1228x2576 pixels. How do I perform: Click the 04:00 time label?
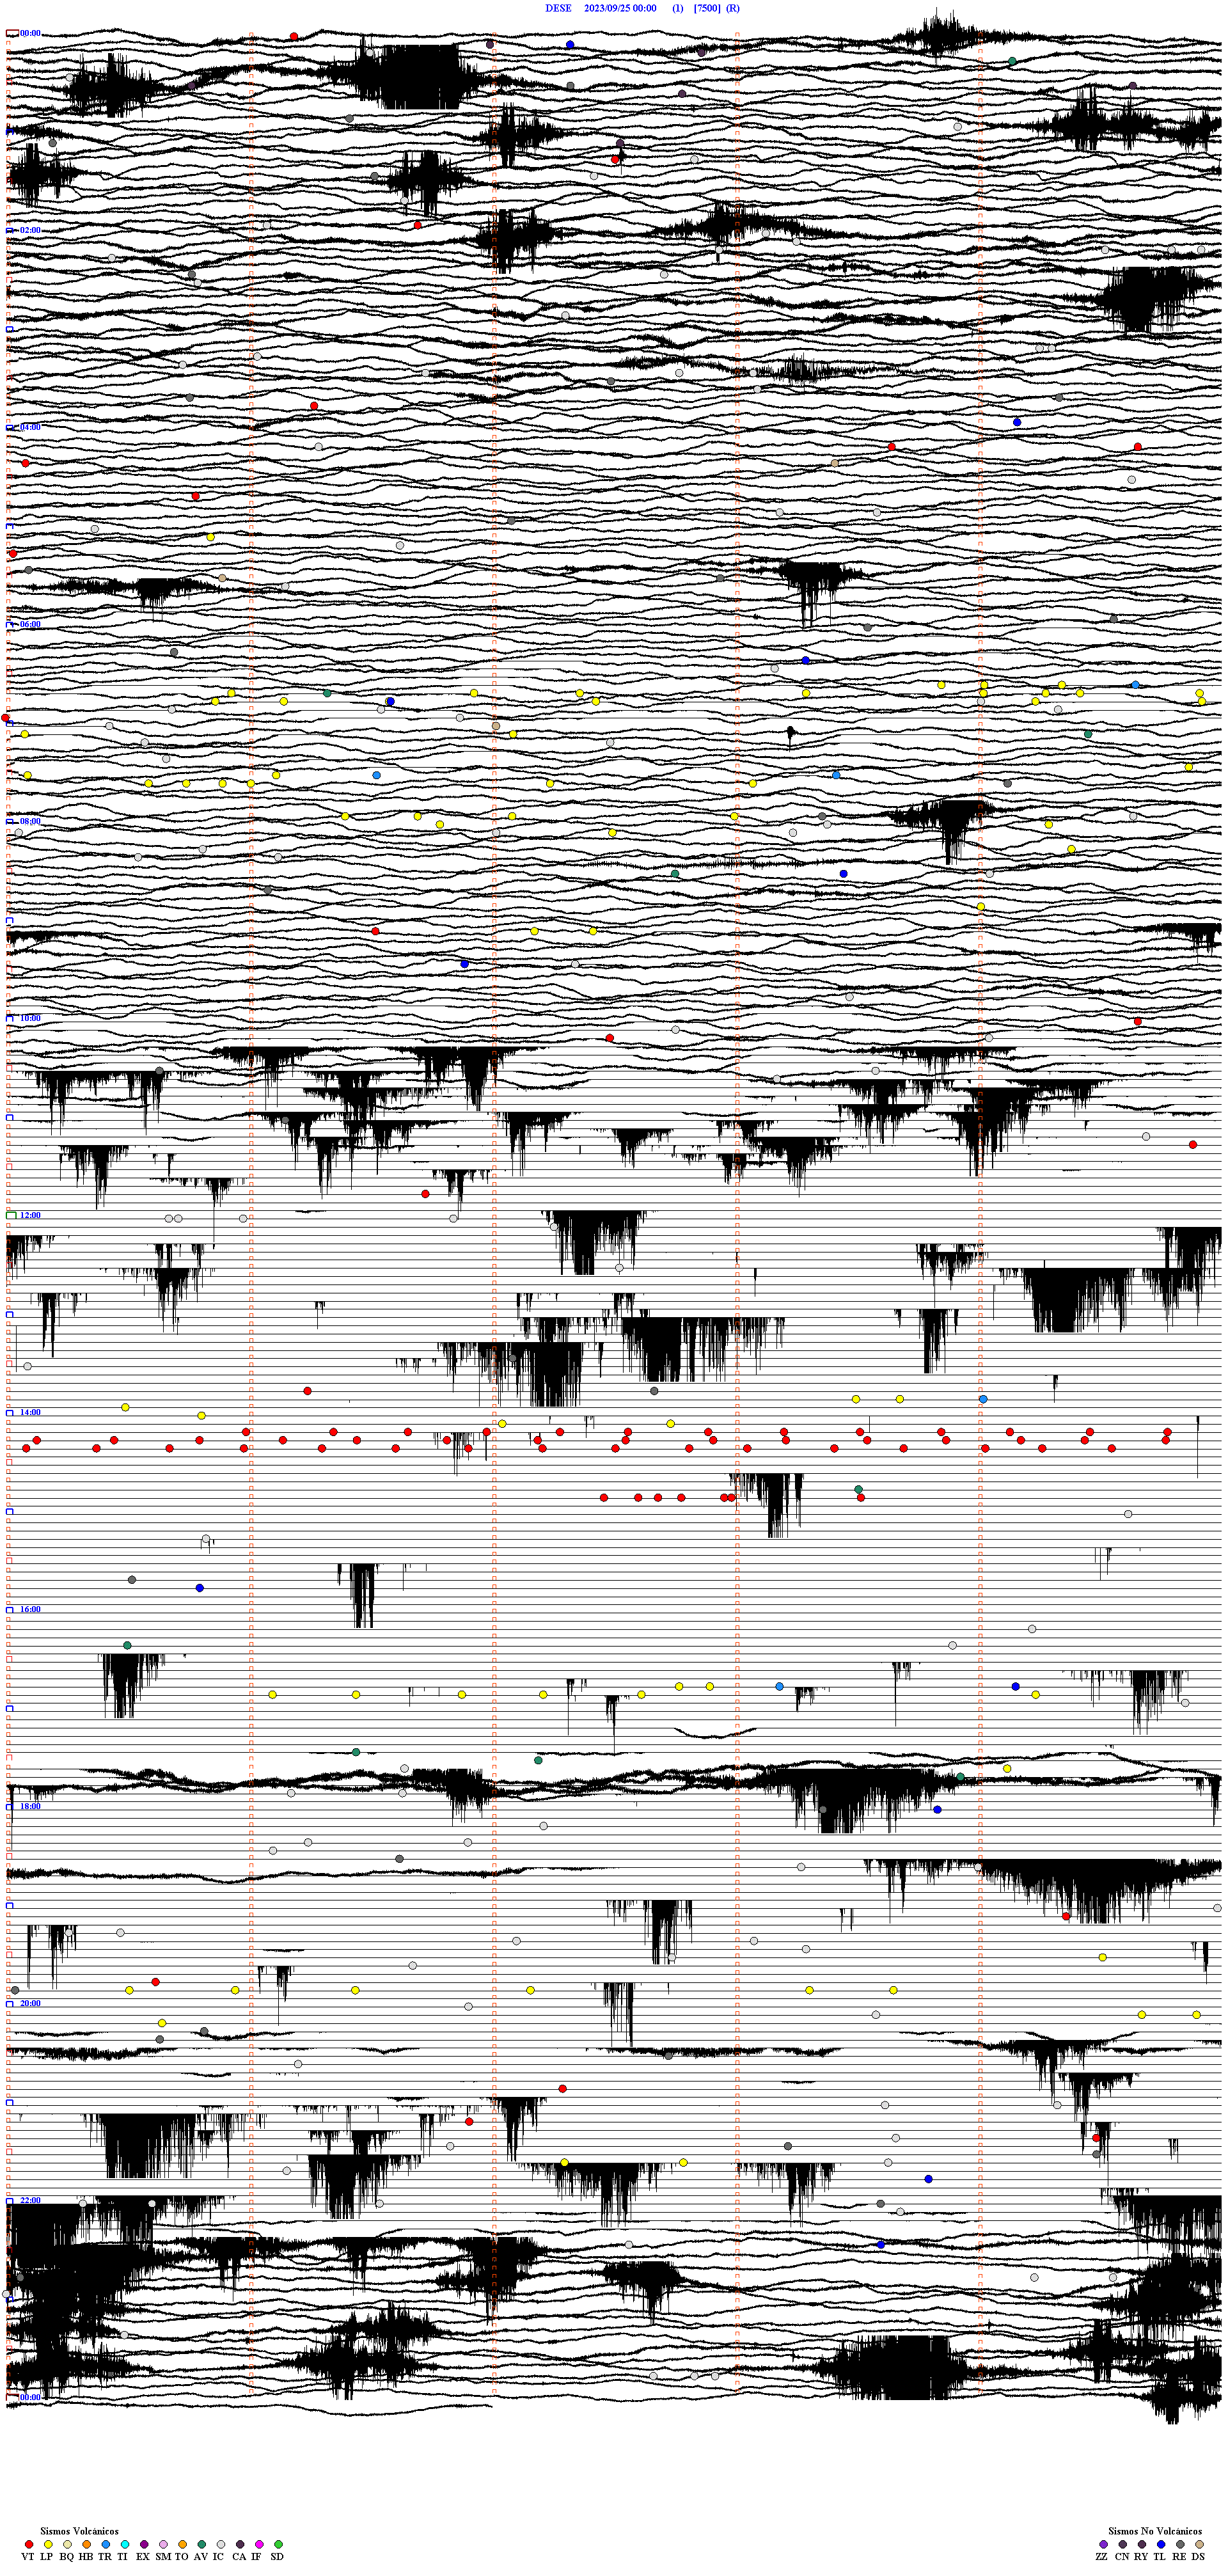click(30, 427)
